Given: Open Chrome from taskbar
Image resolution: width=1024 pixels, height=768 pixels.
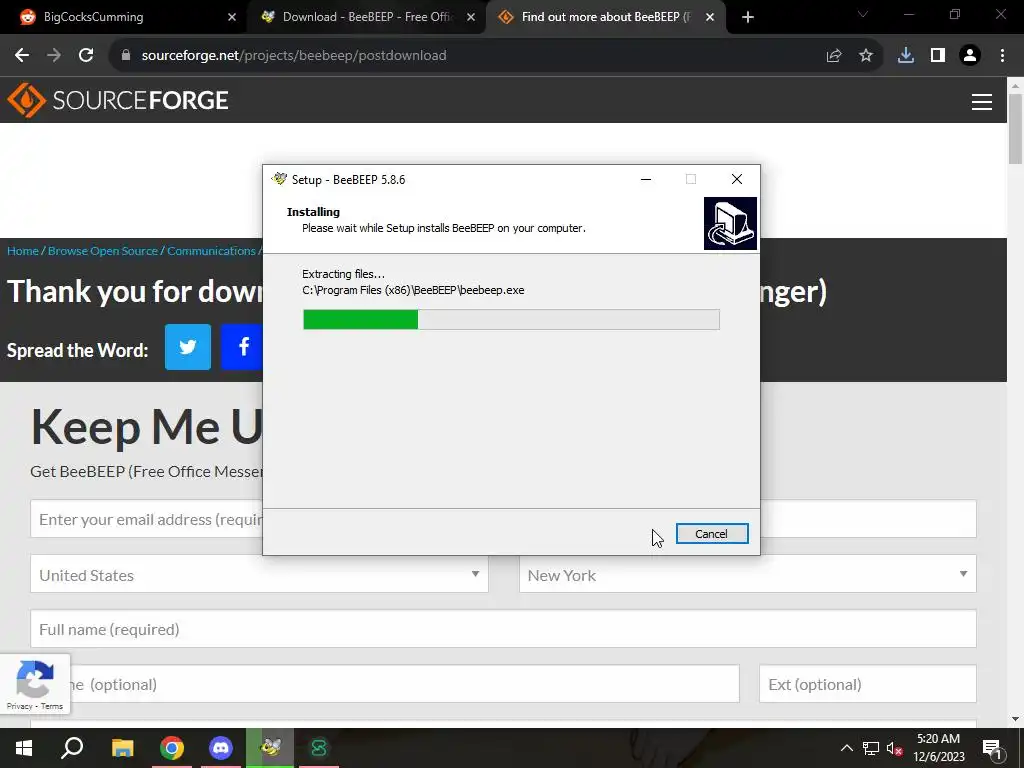Looking at the screenshot, I should pyautogui.click(x=172, y=748).
